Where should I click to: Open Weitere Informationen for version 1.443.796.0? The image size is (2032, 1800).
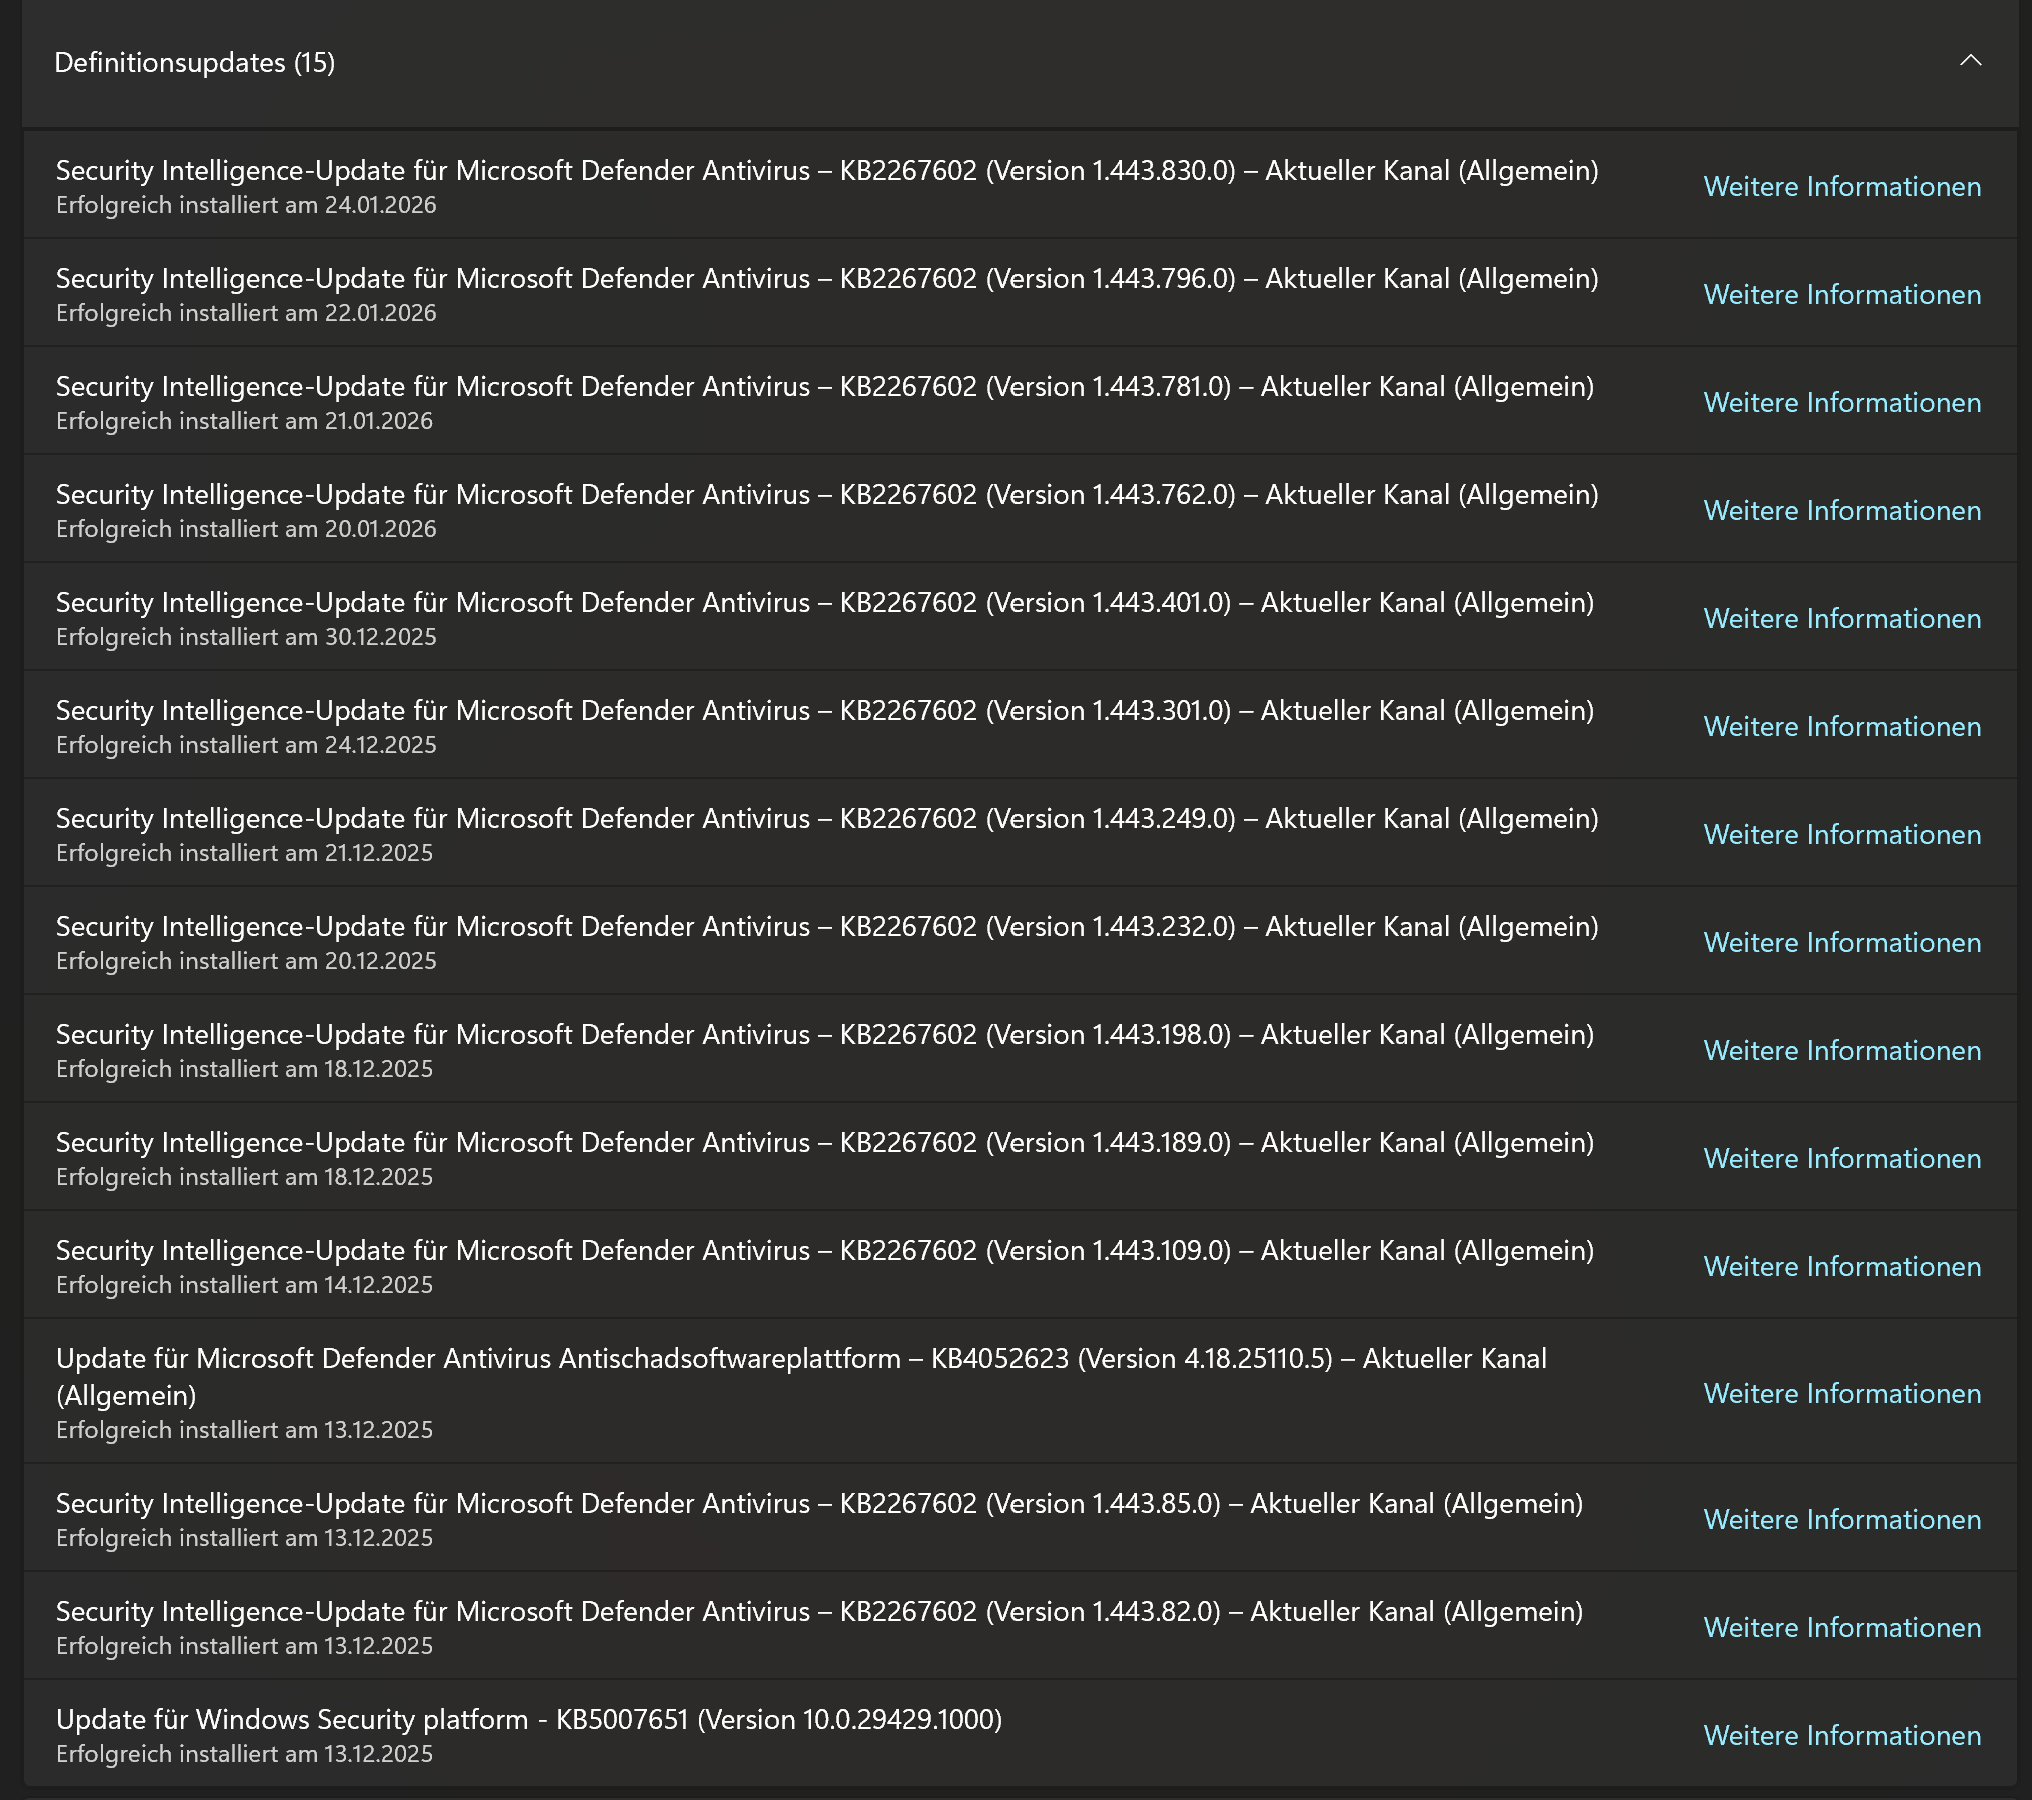click(x=1841, y=295)
